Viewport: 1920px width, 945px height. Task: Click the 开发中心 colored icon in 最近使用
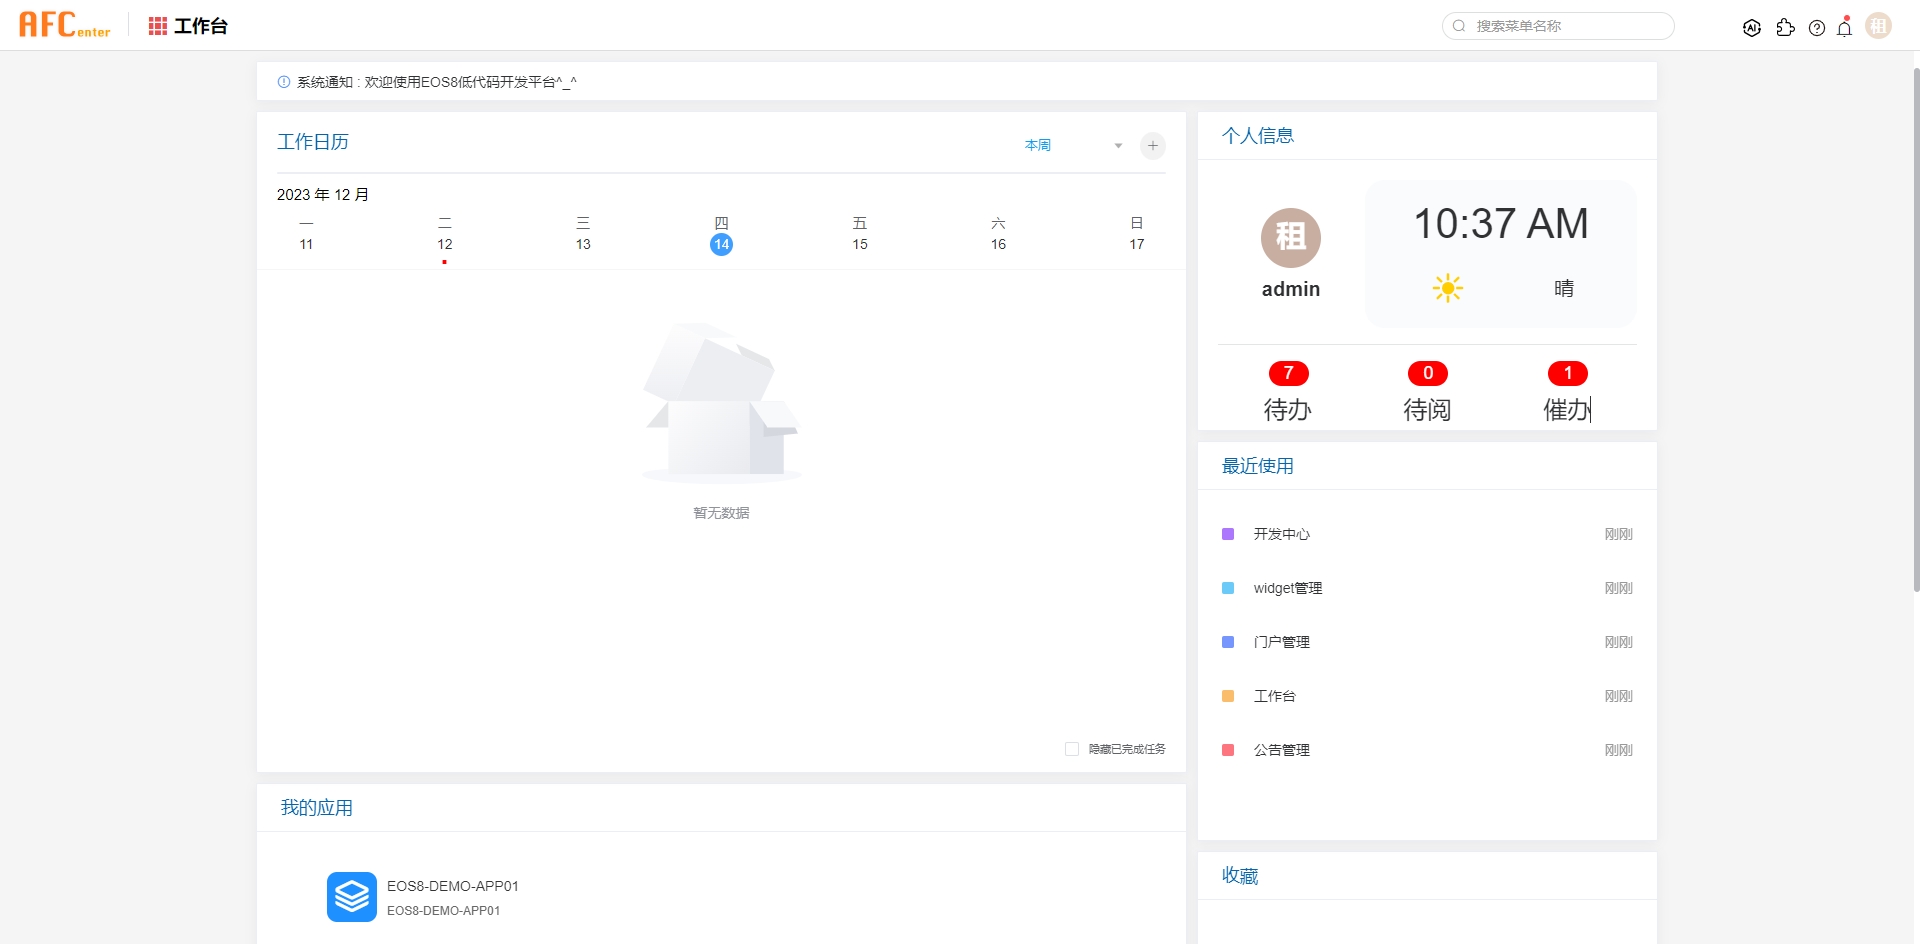click(1228, 534)
